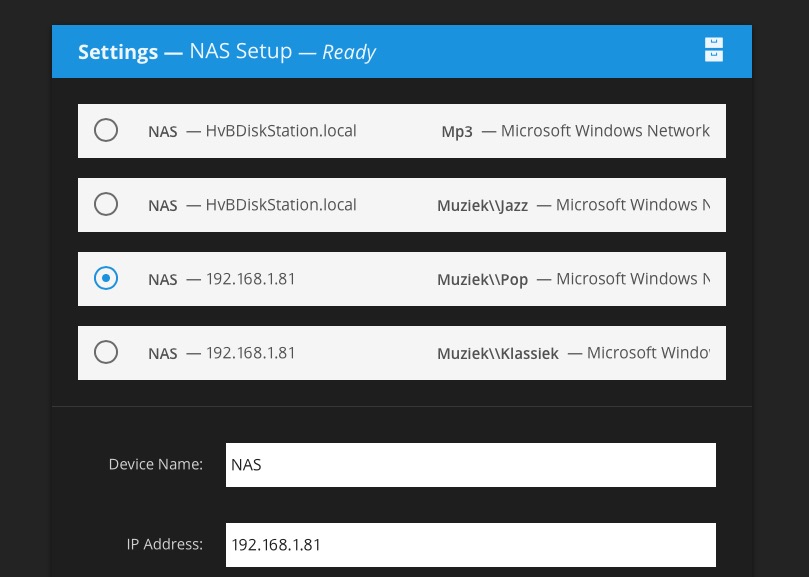Click the Ready status text in header
Screen dimensions: 809x577
pyautogui.click(x=349, y=52)
